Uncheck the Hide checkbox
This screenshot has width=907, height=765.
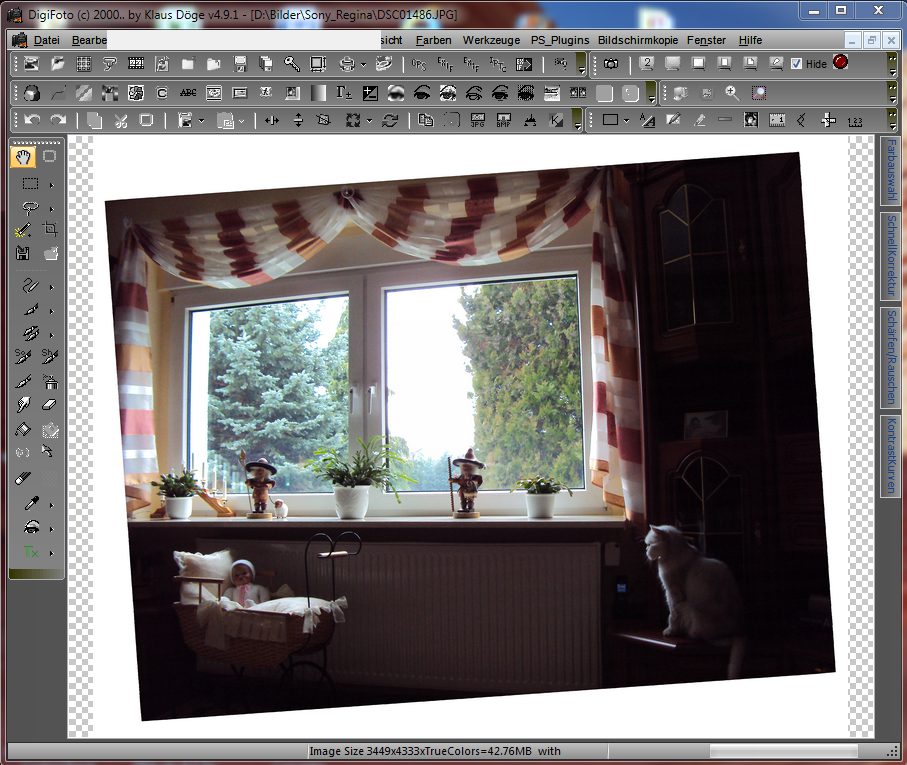point(796,64)
